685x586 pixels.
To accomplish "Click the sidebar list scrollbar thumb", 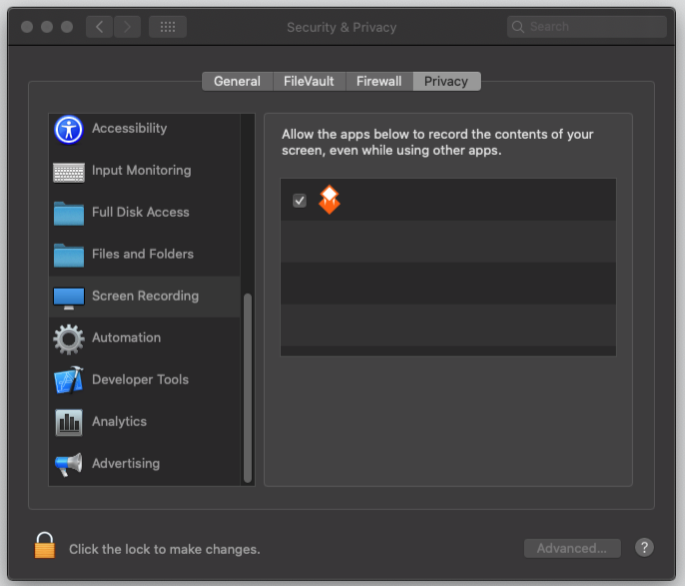I will tap(248, 388).
